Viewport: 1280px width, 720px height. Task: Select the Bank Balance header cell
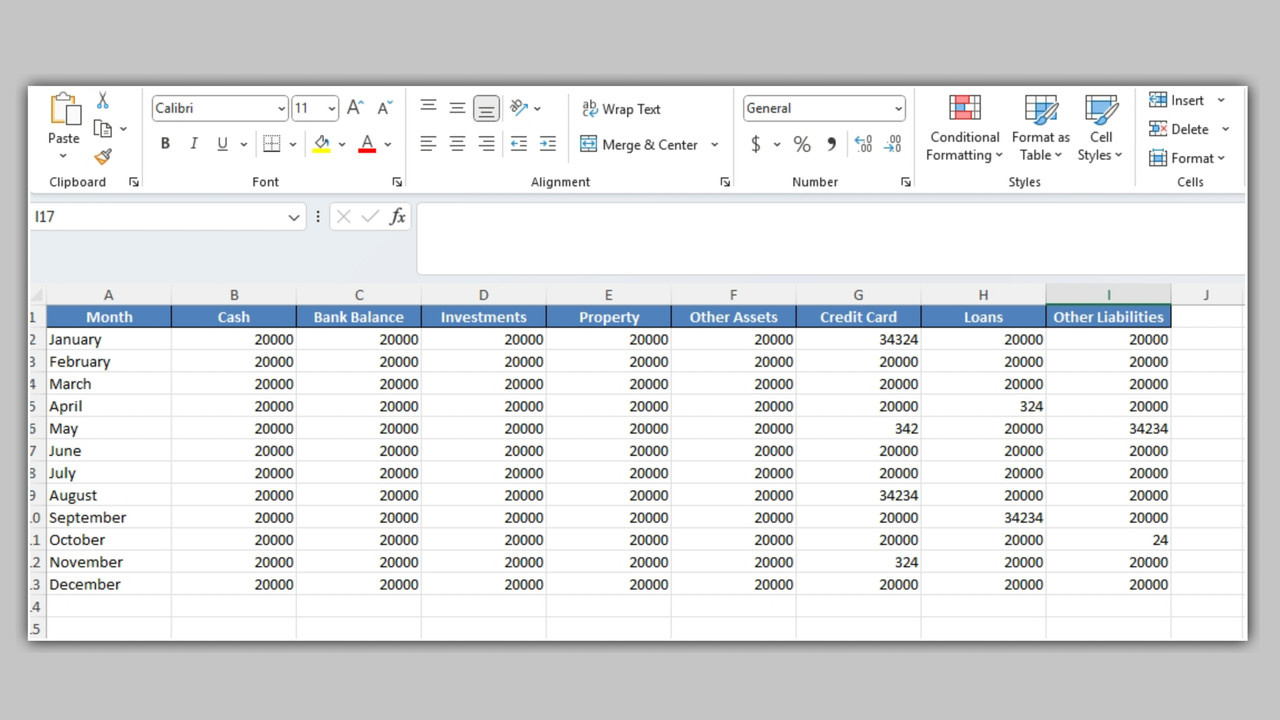358,317
